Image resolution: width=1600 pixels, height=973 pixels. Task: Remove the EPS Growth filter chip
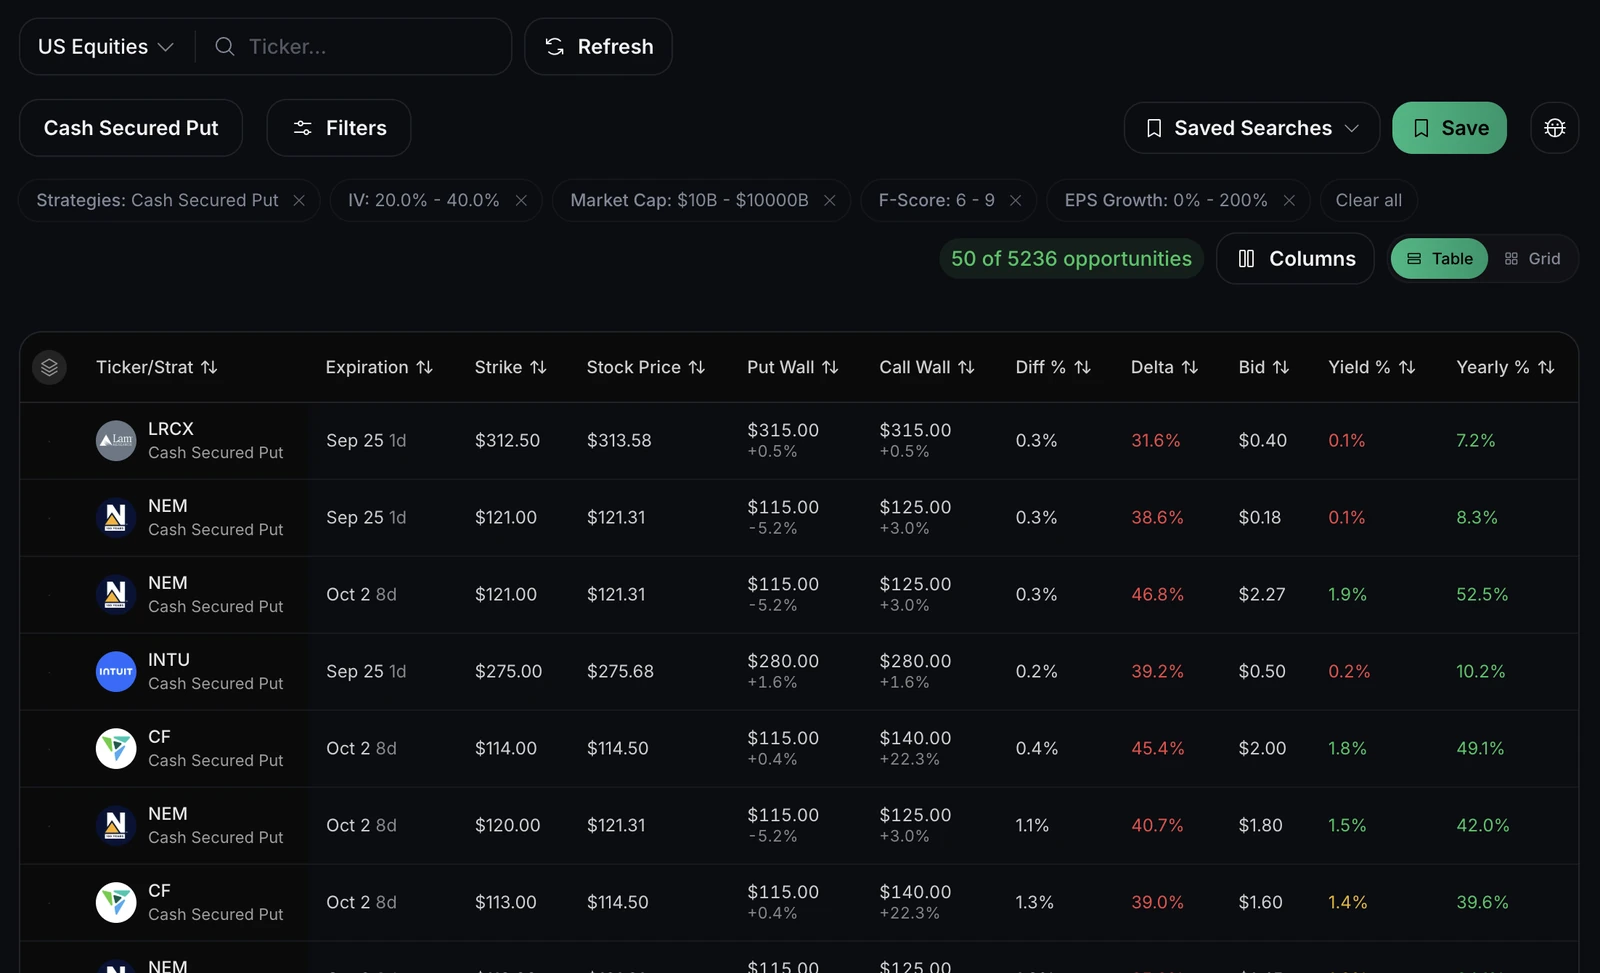pos(1289,200)
